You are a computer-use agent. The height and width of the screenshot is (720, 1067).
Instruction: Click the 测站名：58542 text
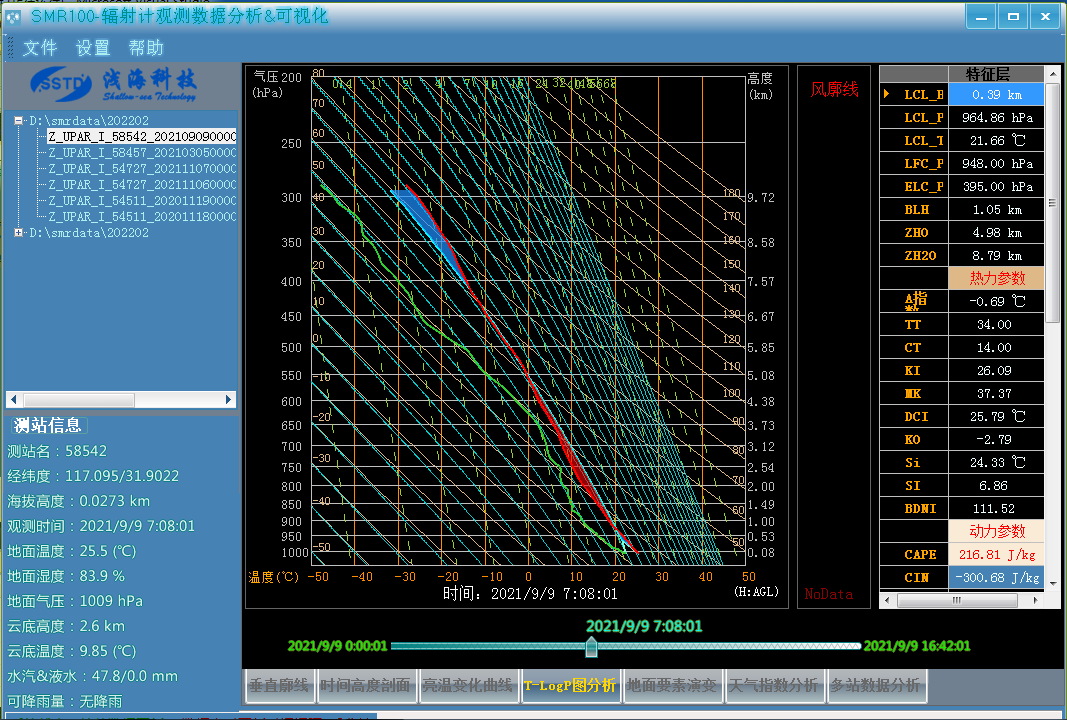[57, 451]
